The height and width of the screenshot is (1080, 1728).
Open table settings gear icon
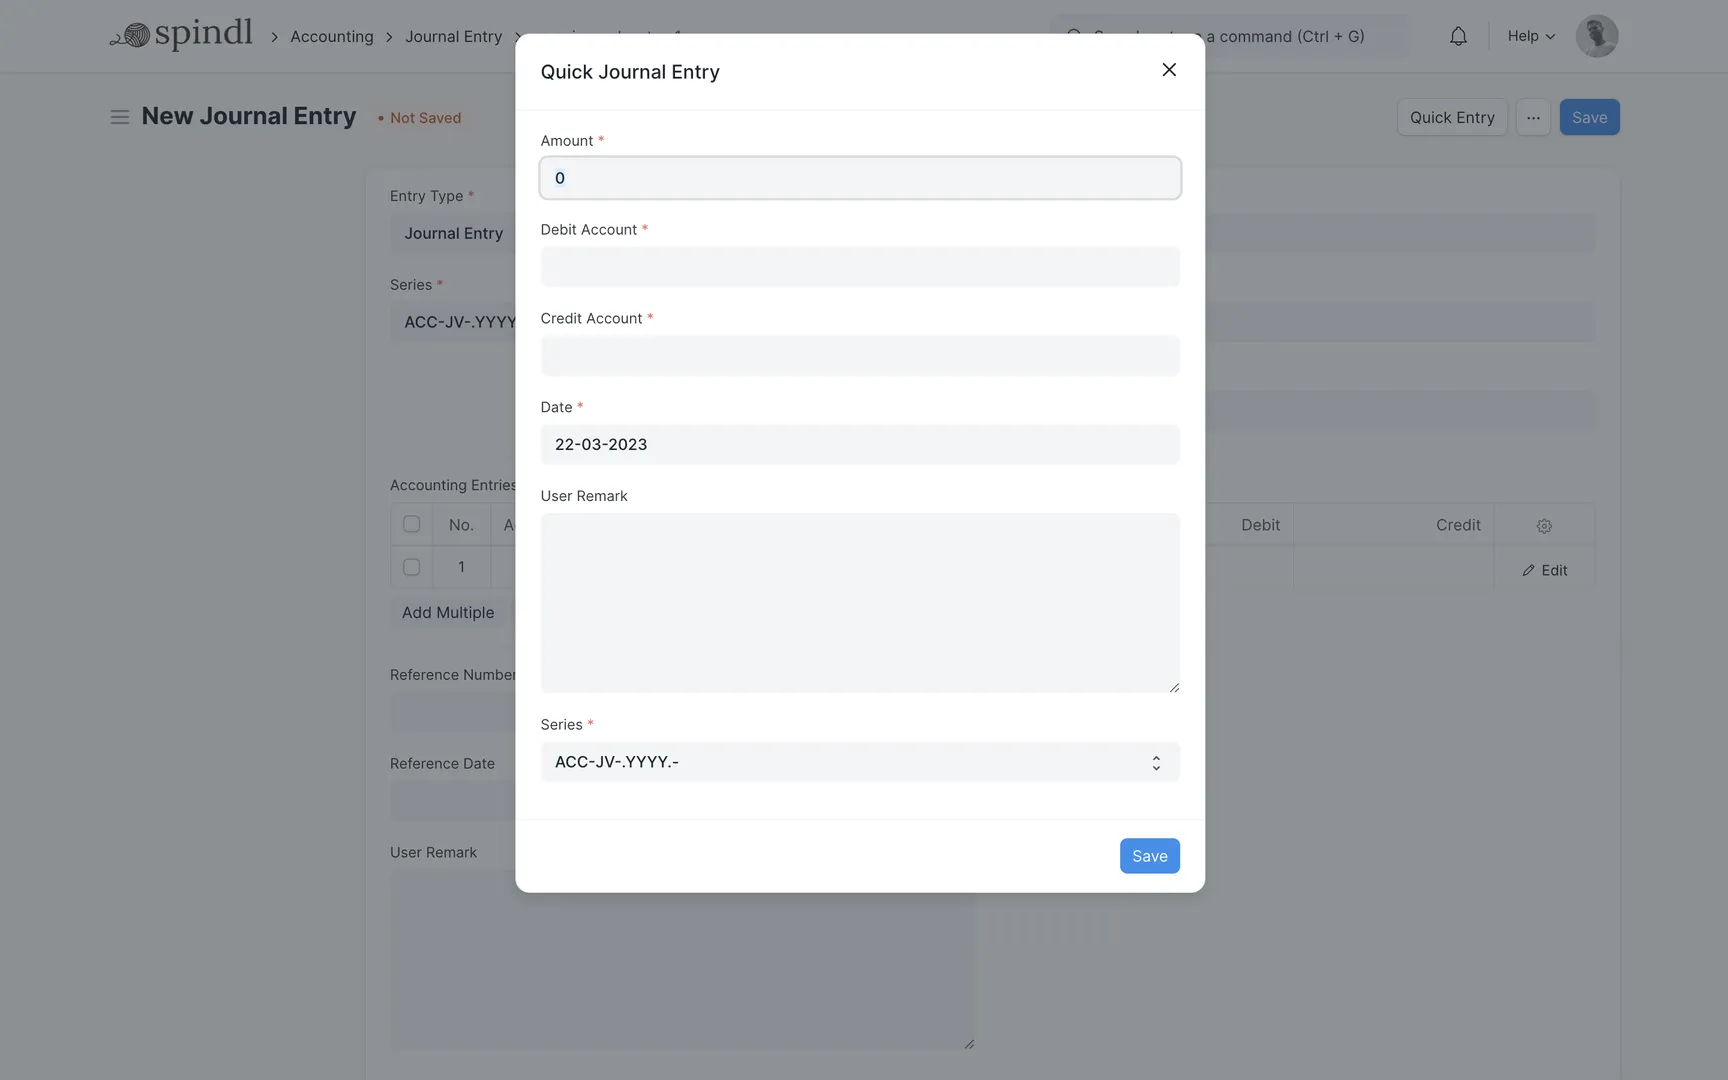click(1544, 526)
